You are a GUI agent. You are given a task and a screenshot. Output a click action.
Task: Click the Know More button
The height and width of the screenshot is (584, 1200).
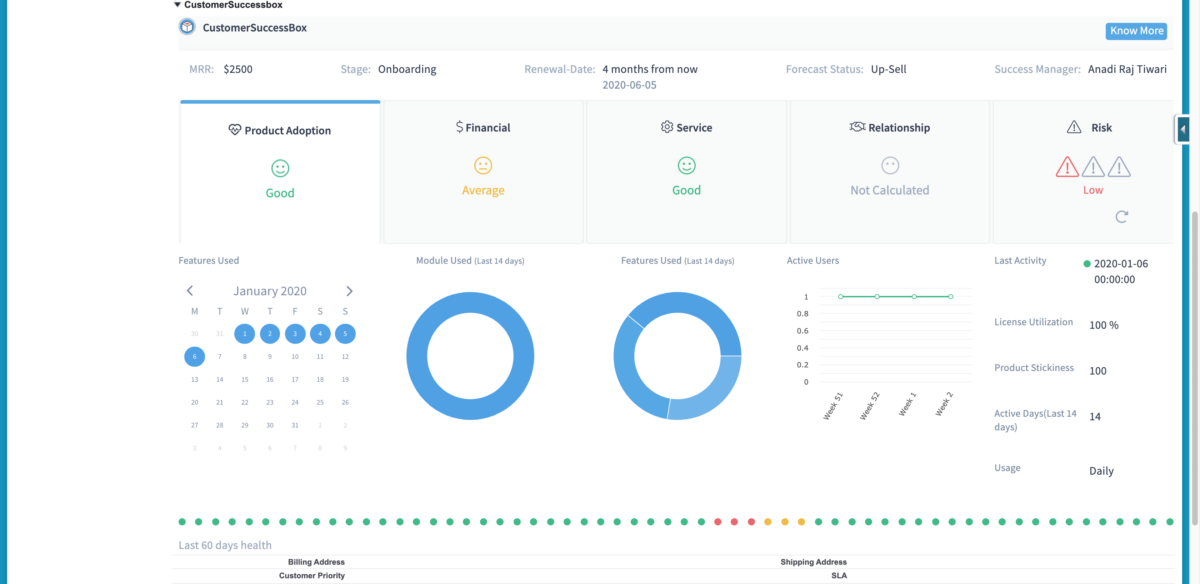tap(1136, 31)
